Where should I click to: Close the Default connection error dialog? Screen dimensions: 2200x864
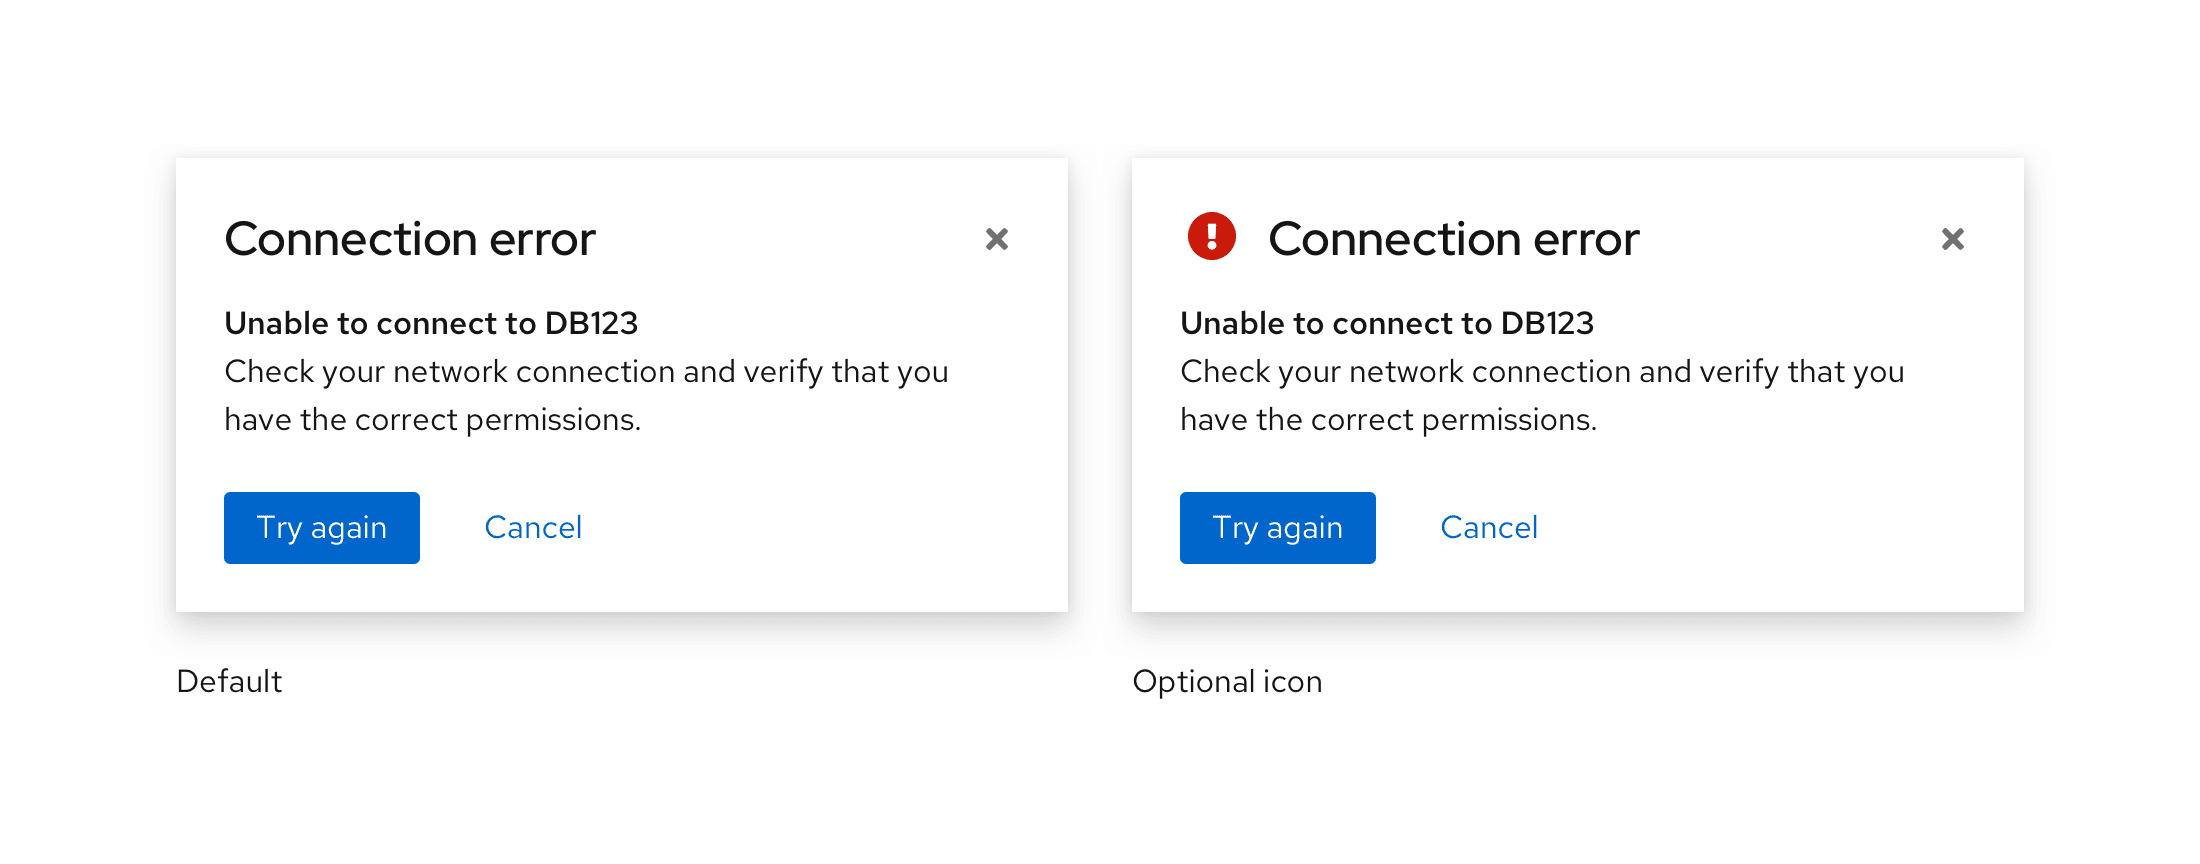click(x=997, y=239)
